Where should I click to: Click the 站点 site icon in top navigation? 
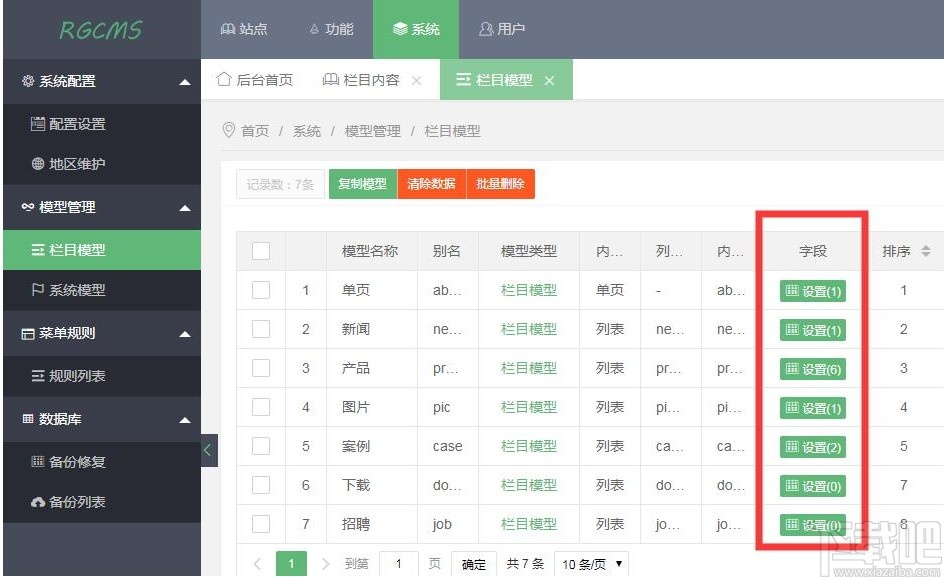point(231,29)
